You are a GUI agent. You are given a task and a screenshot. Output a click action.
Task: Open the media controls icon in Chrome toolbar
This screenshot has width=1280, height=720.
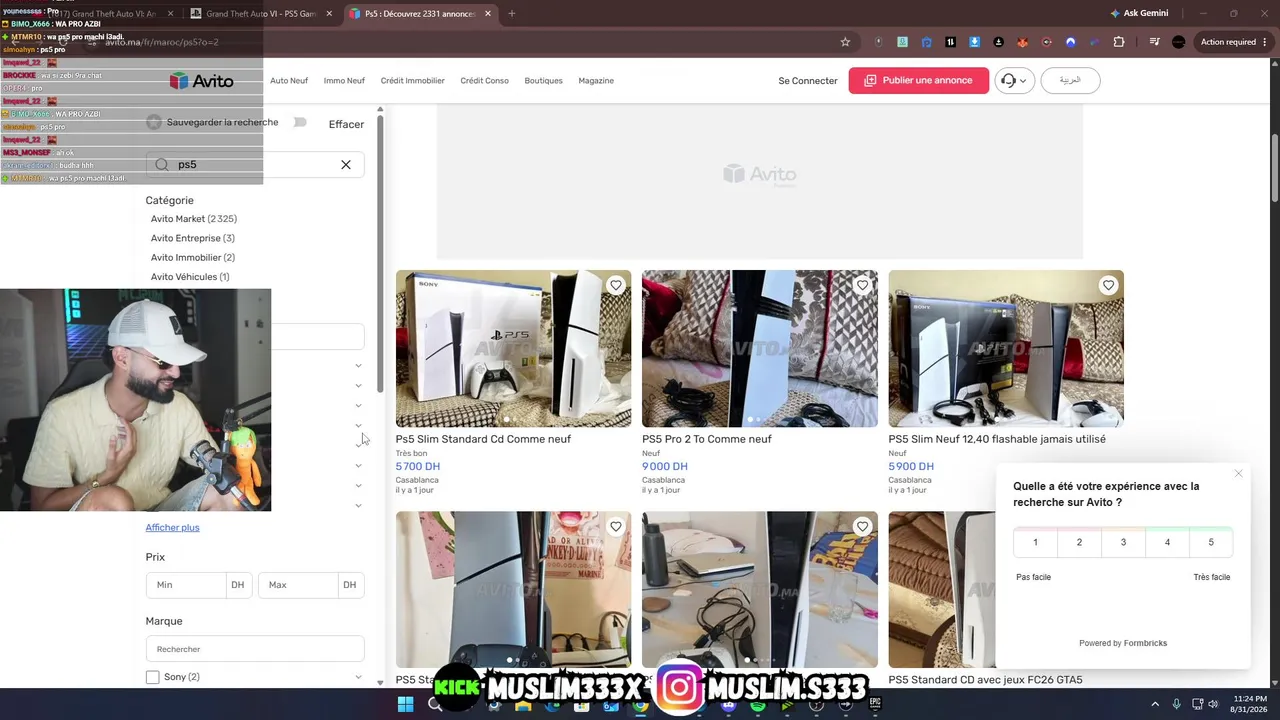point(1154,42)
